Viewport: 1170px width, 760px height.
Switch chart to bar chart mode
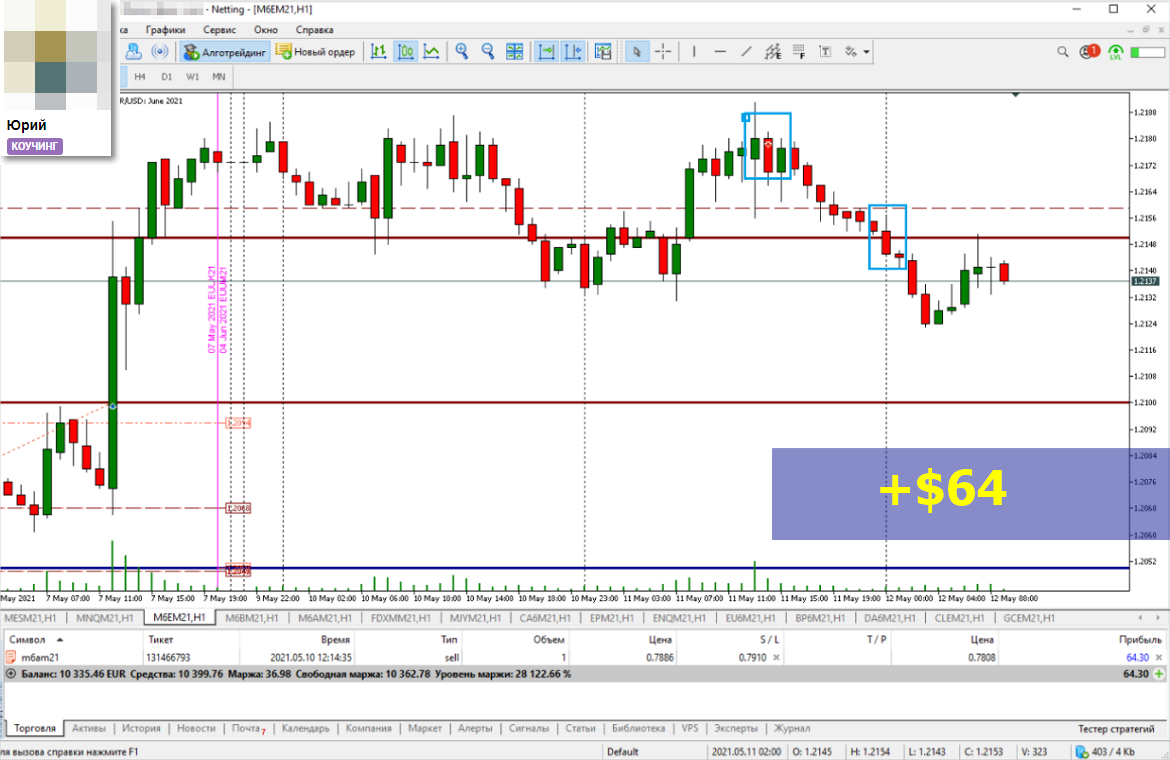coord(379,51)
